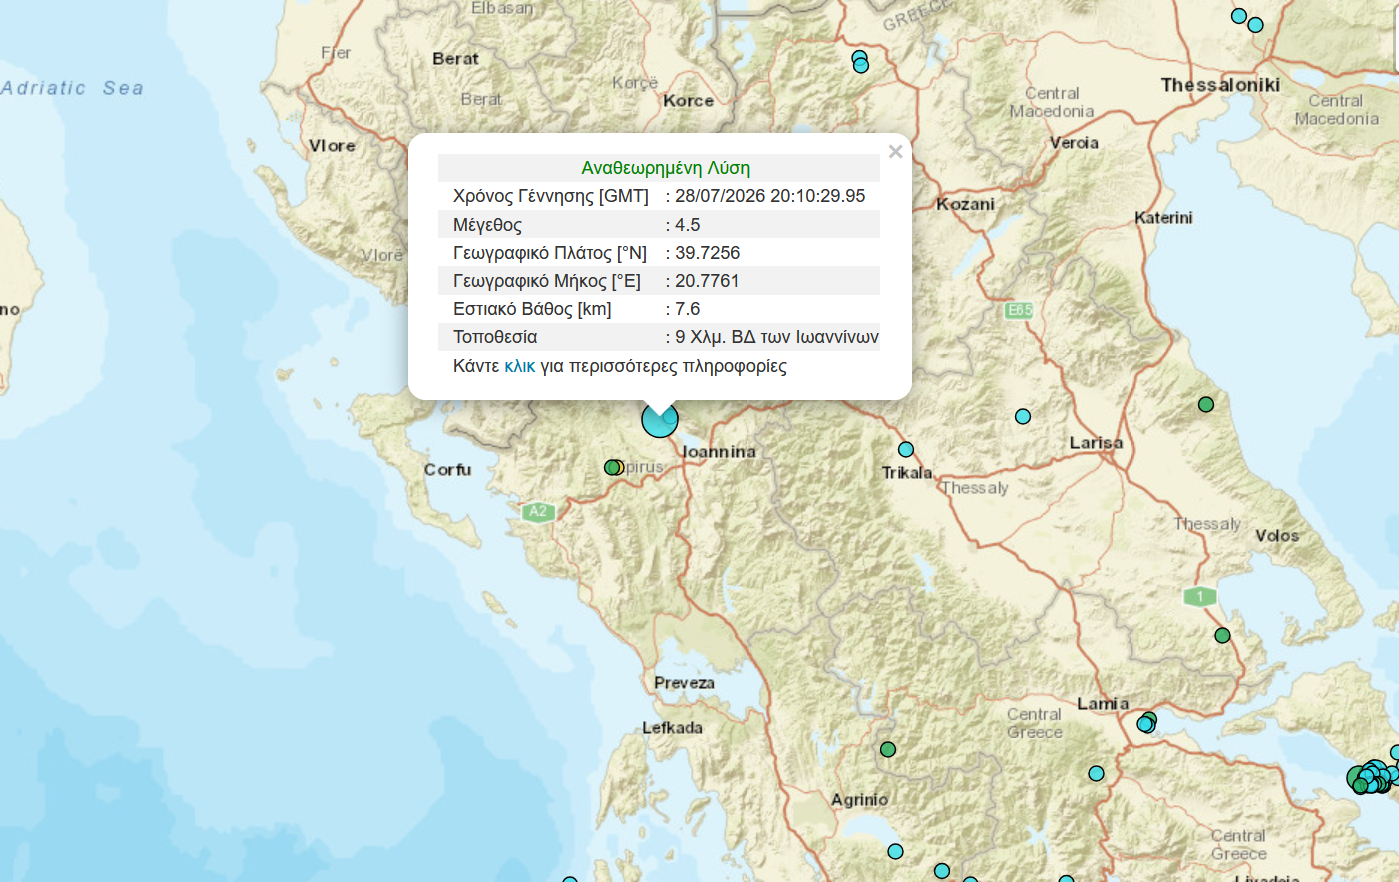
Task: Select the green marker south of Volos
Action: coord(1222,635)
